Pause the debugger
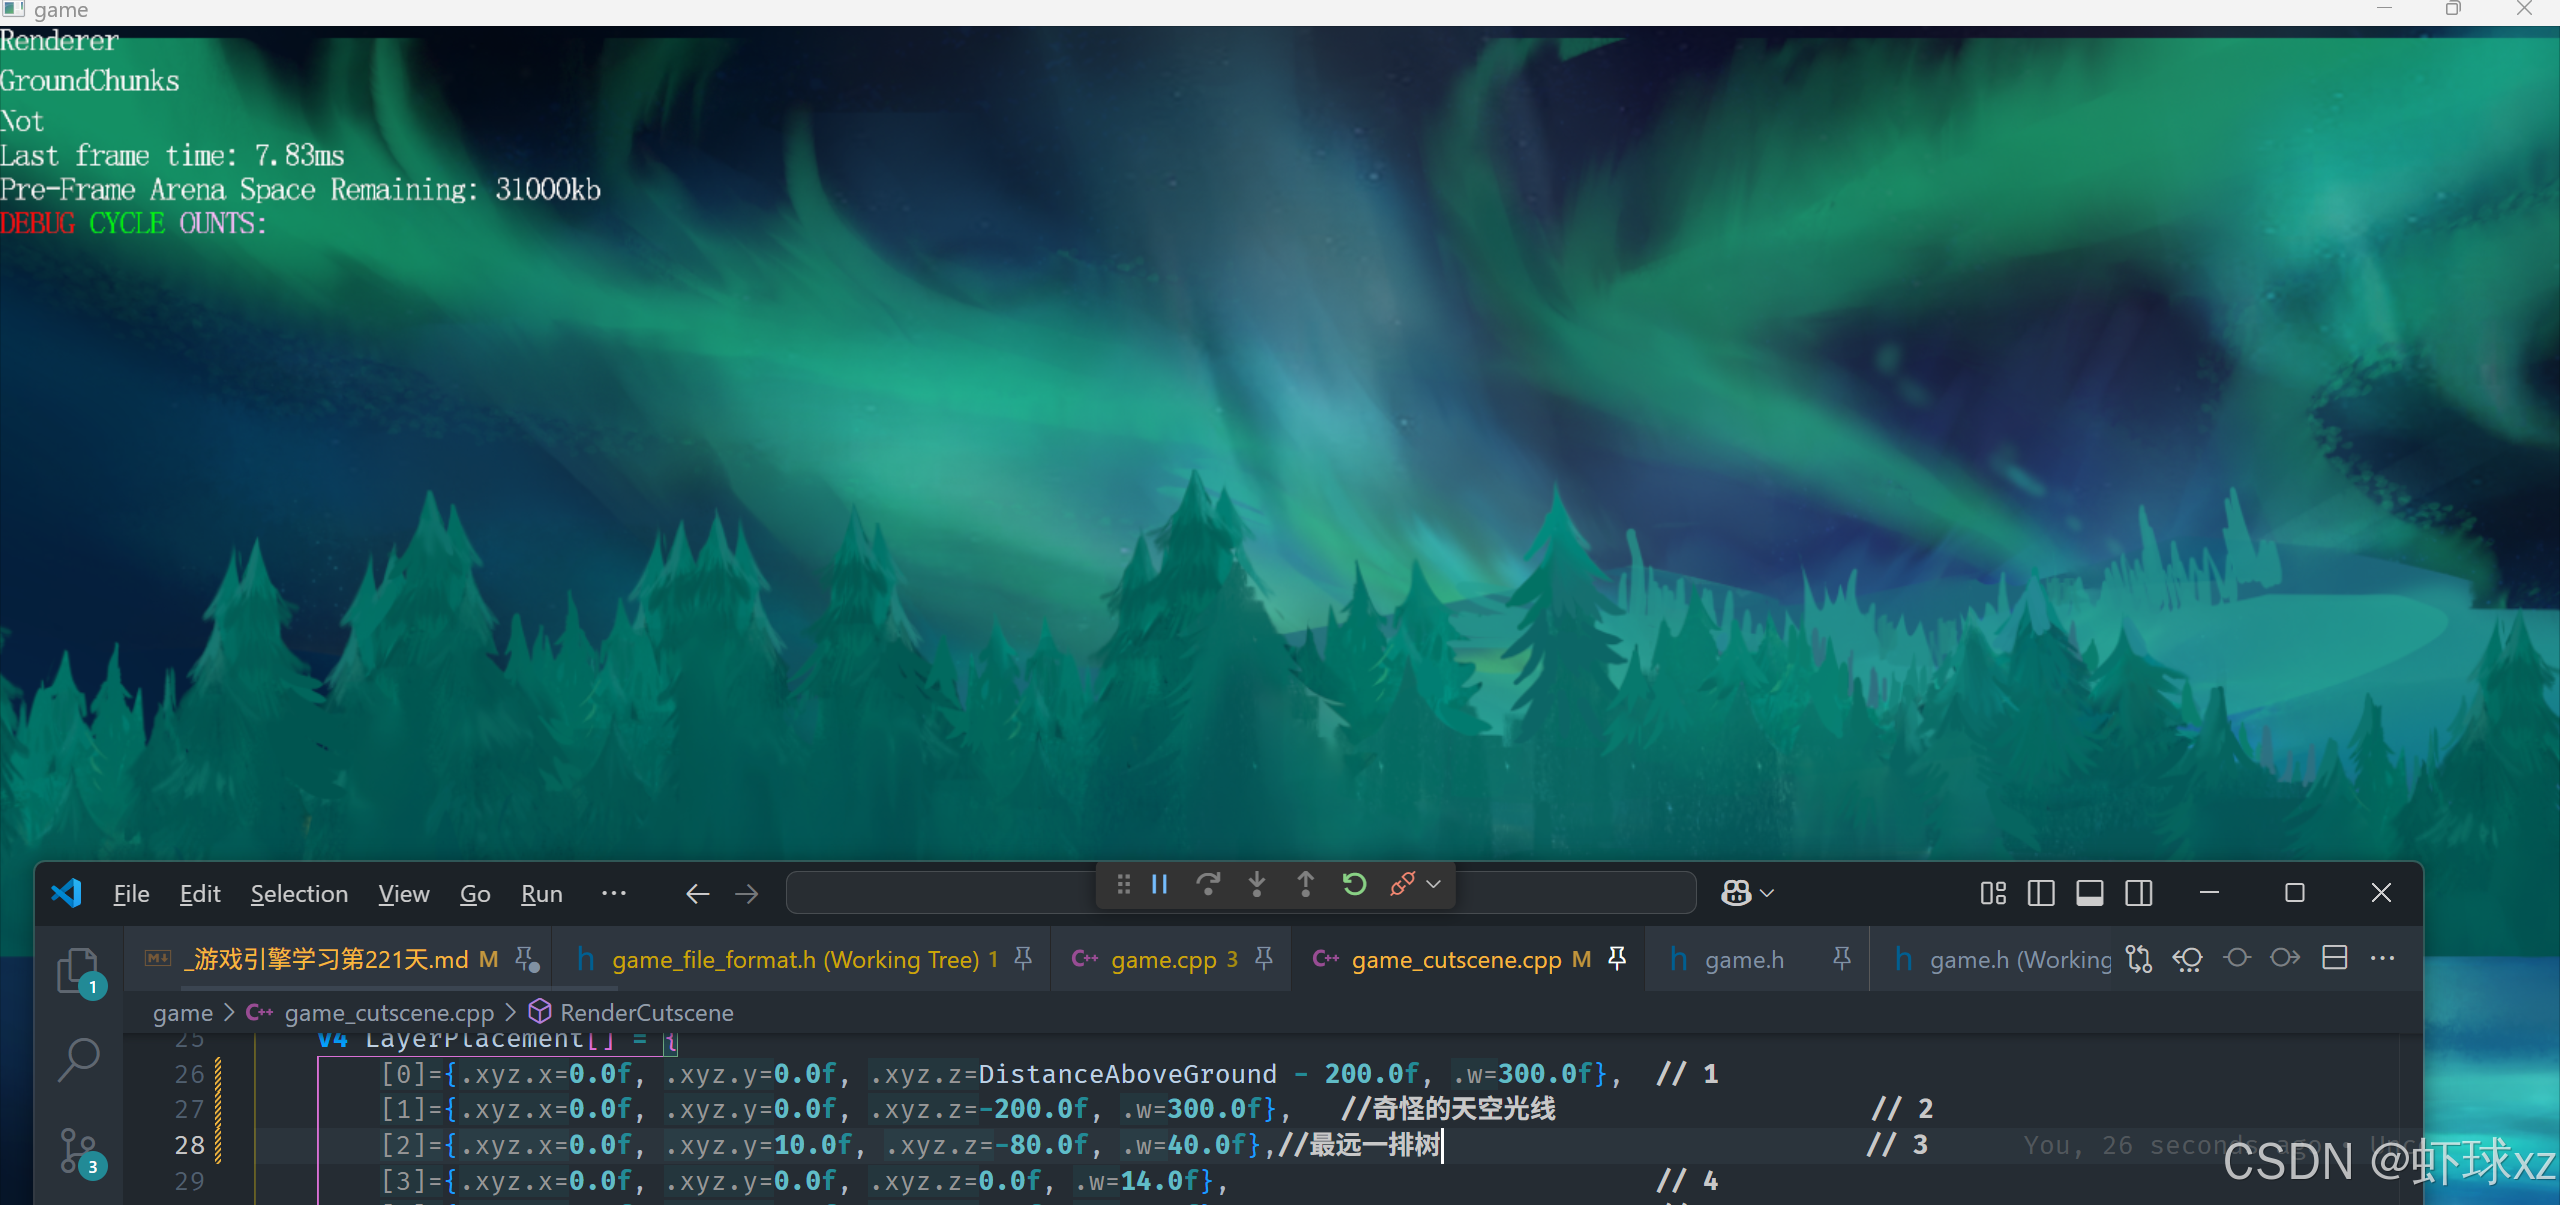Screen dimensions: 2560x1205 1160,884
